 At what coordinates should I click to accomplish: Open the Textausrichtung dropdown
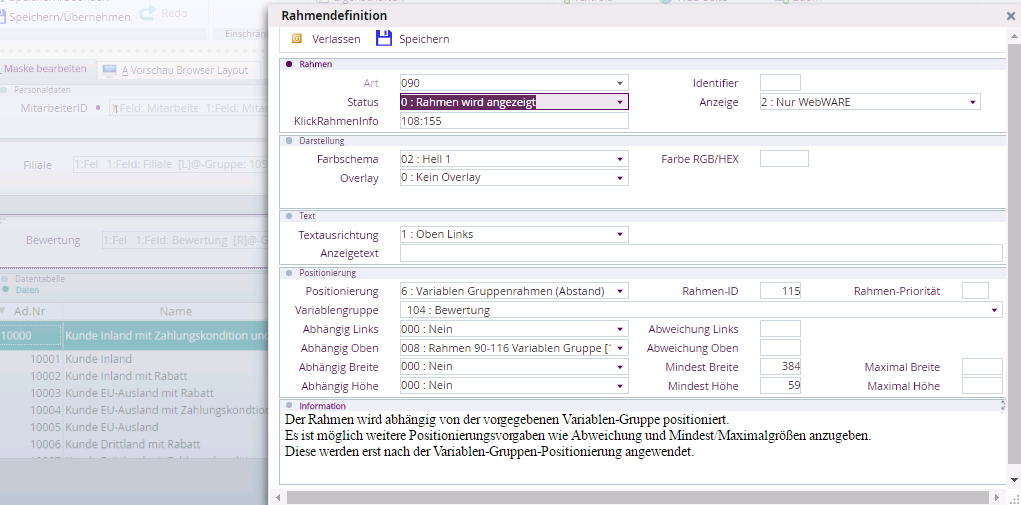(620, 235)
